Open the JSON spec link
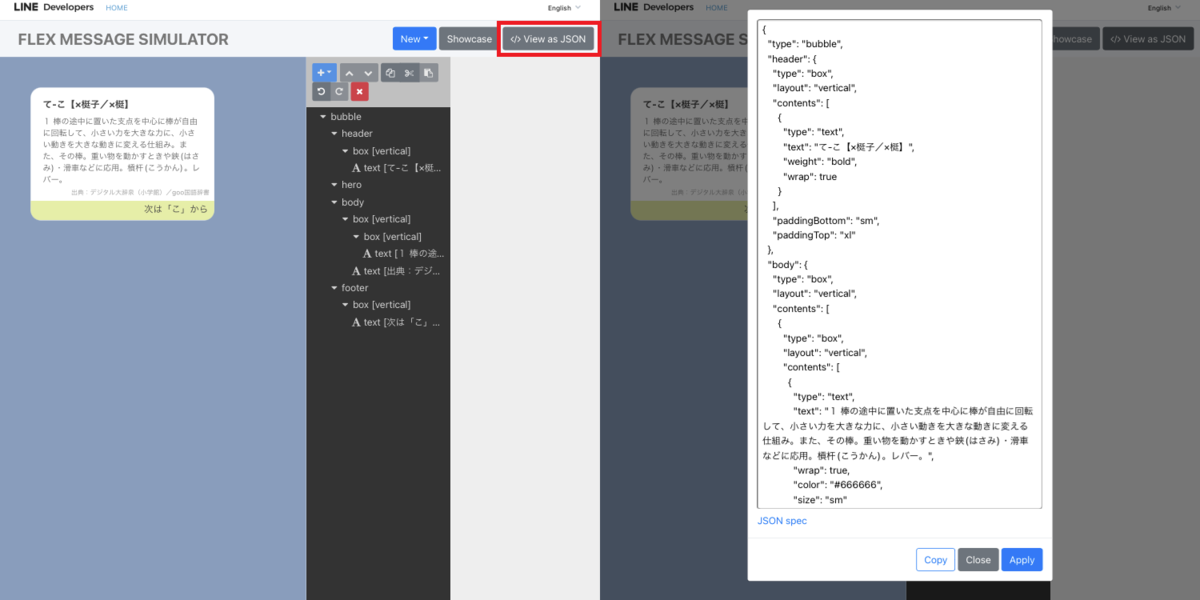 coord(782,521)
